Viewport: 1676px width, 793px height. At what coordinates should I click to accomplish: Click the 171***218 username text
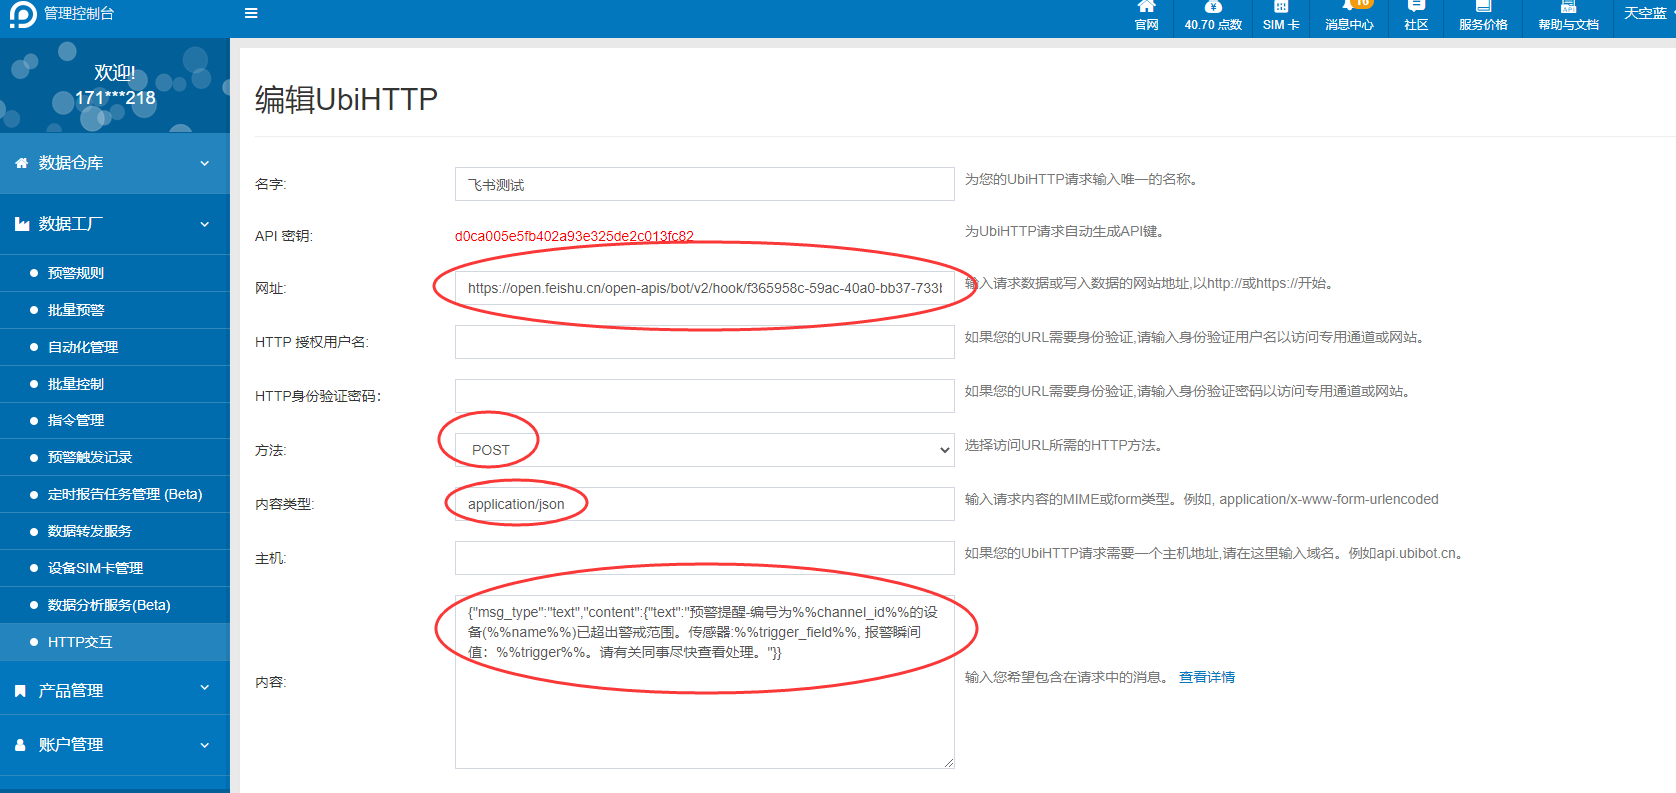(115, 98)
